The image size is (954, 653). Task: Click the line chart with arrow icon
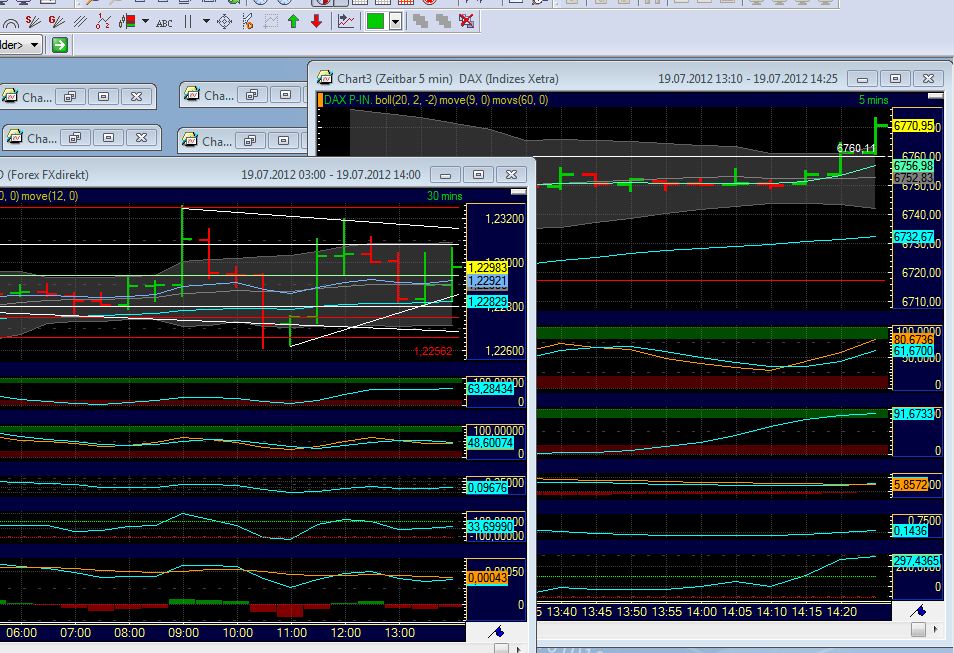click(x=346, y=22)
